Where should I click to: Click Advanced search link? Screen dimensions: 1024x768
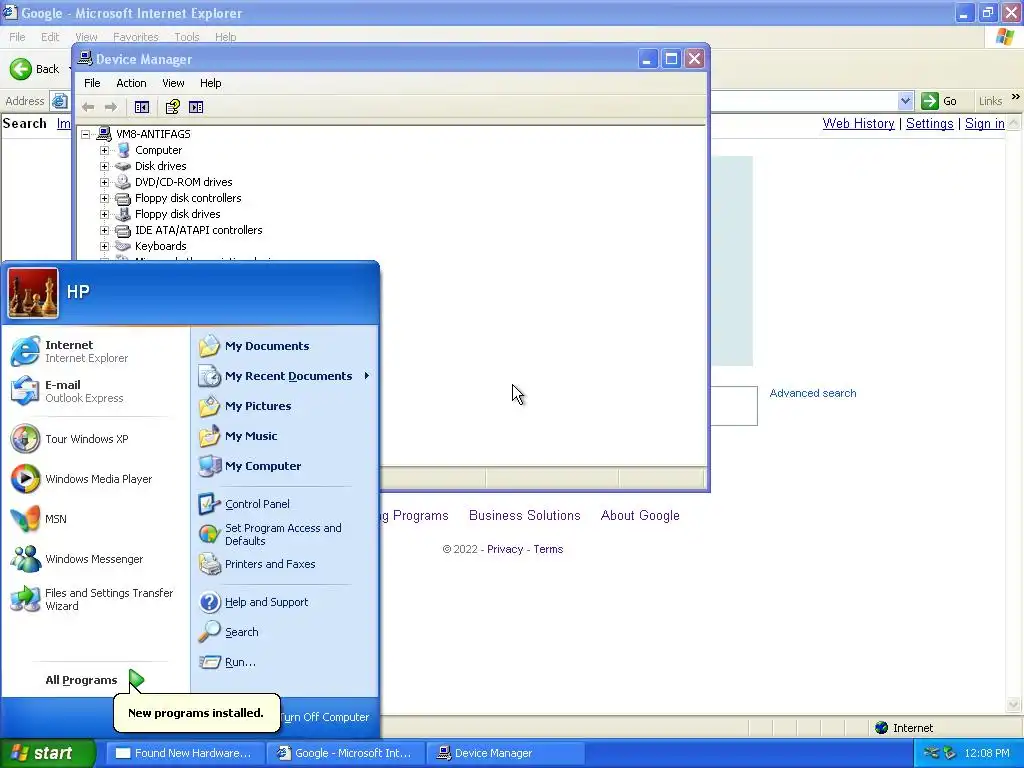(812, 393)
